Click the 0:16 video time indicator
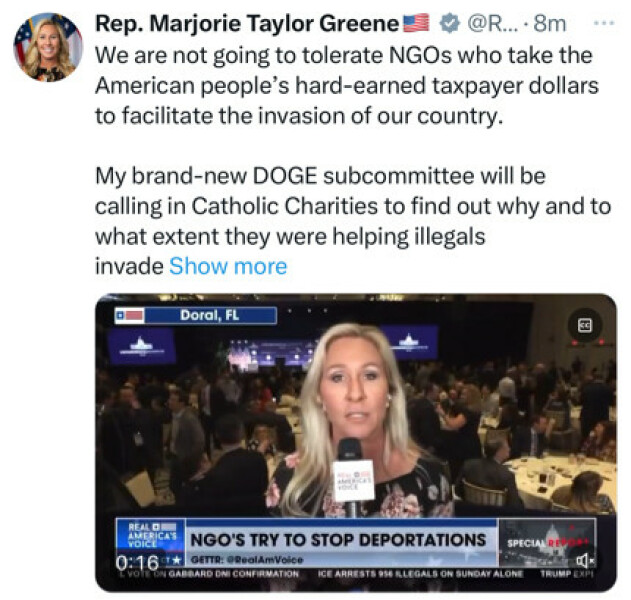This screenshot has height=600, width=631. click(137, 562)
